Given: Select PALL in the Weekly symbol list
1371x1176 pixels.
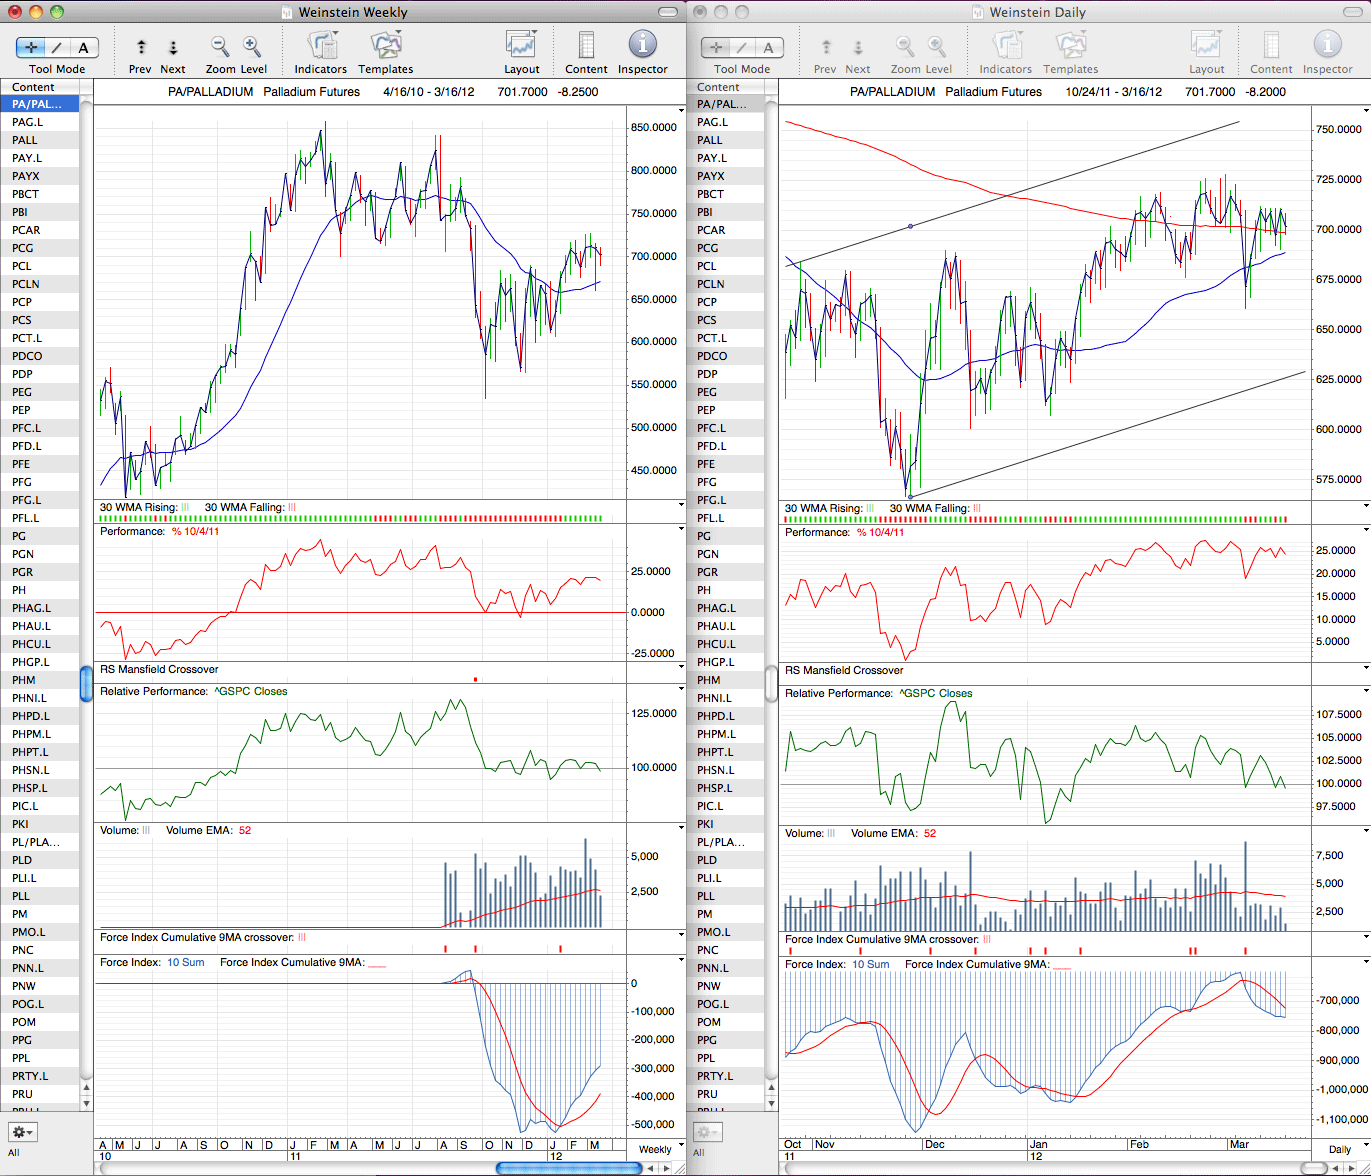Looking at the screenshot, I should point(39,140).
